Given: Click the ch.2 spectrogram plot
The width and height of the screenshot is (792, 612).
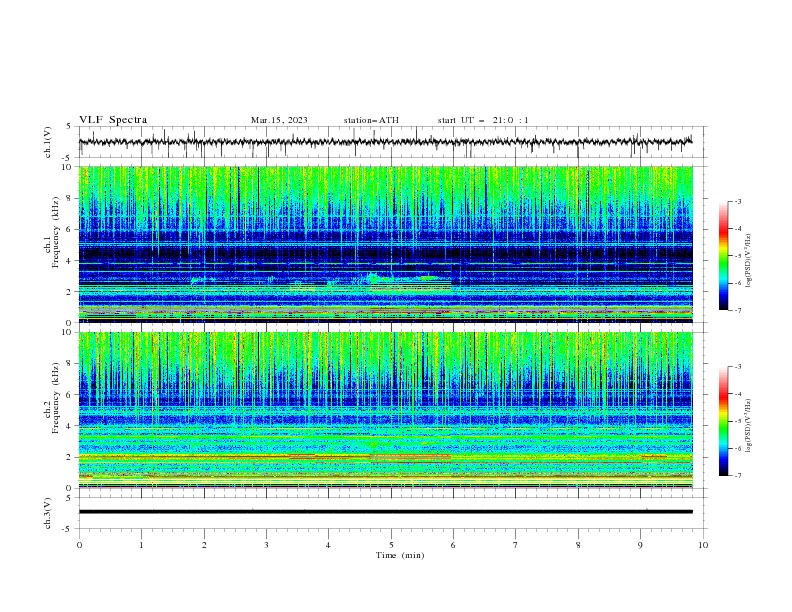Looking at the screenshot, I should pyautogui.click(x=385, y=410).
